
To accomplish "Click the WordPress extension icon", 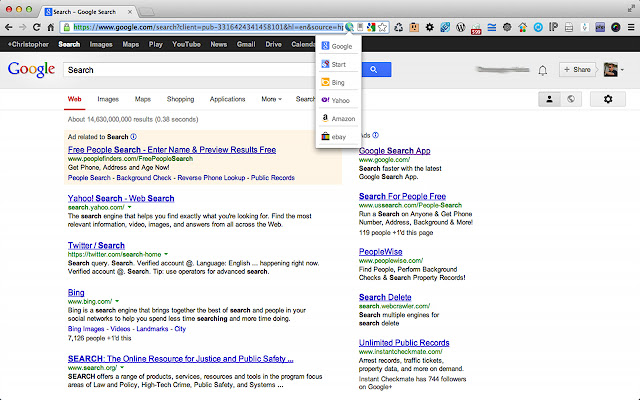I will (x=460, y=27).
